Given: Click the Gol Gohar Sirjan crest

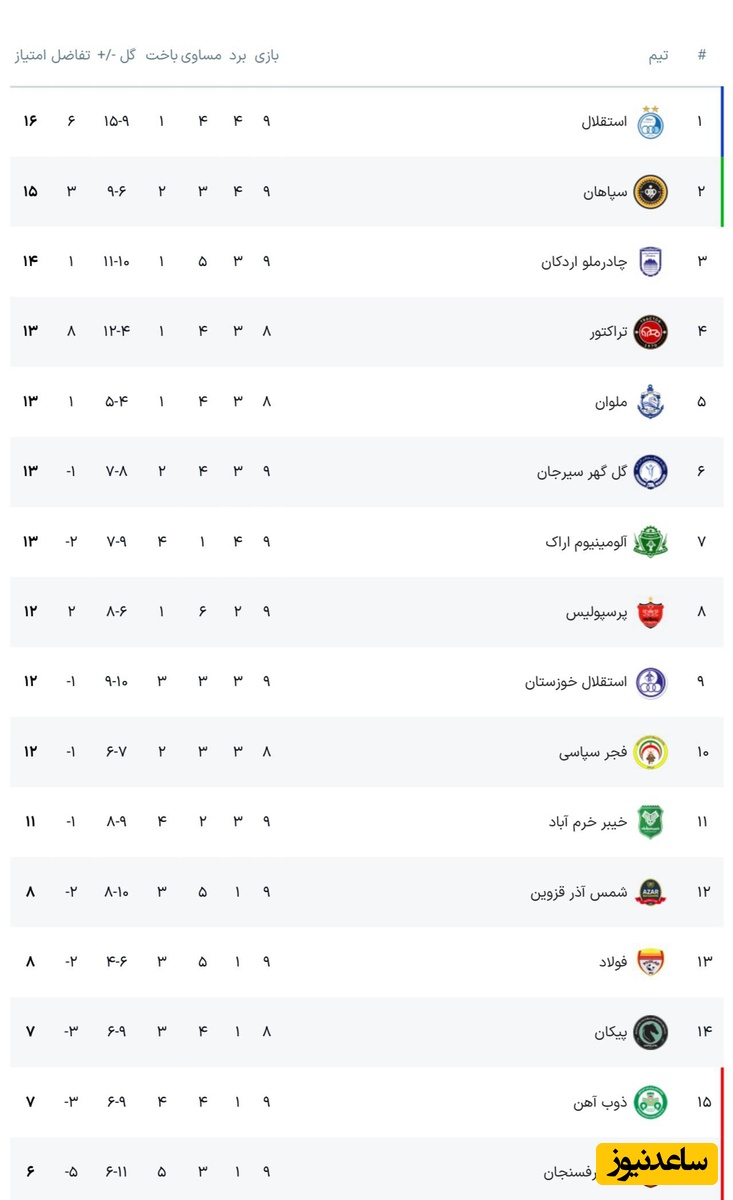Looking at the screenshot, I should [650, 471].
